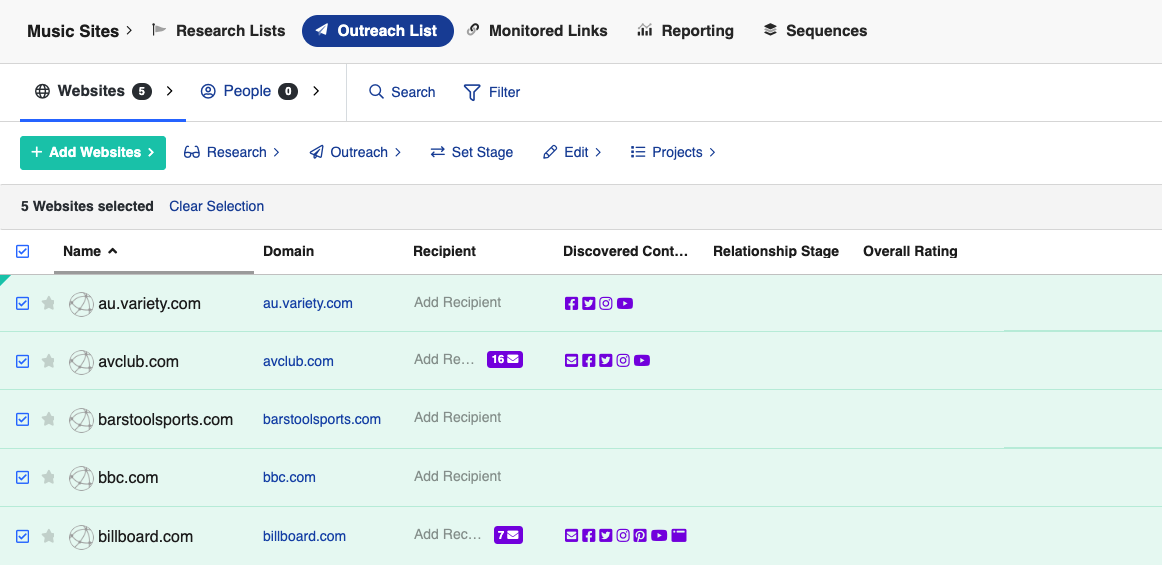The width and height of the screenshot is (1162, 568).
Task: Star the bbc.com website
Action: [x=48, y=477]
